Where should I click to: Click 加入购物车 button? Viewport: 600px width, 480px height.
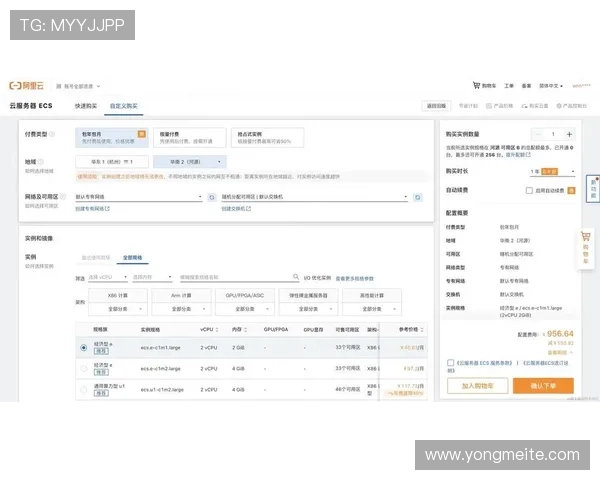pos(477,386)
